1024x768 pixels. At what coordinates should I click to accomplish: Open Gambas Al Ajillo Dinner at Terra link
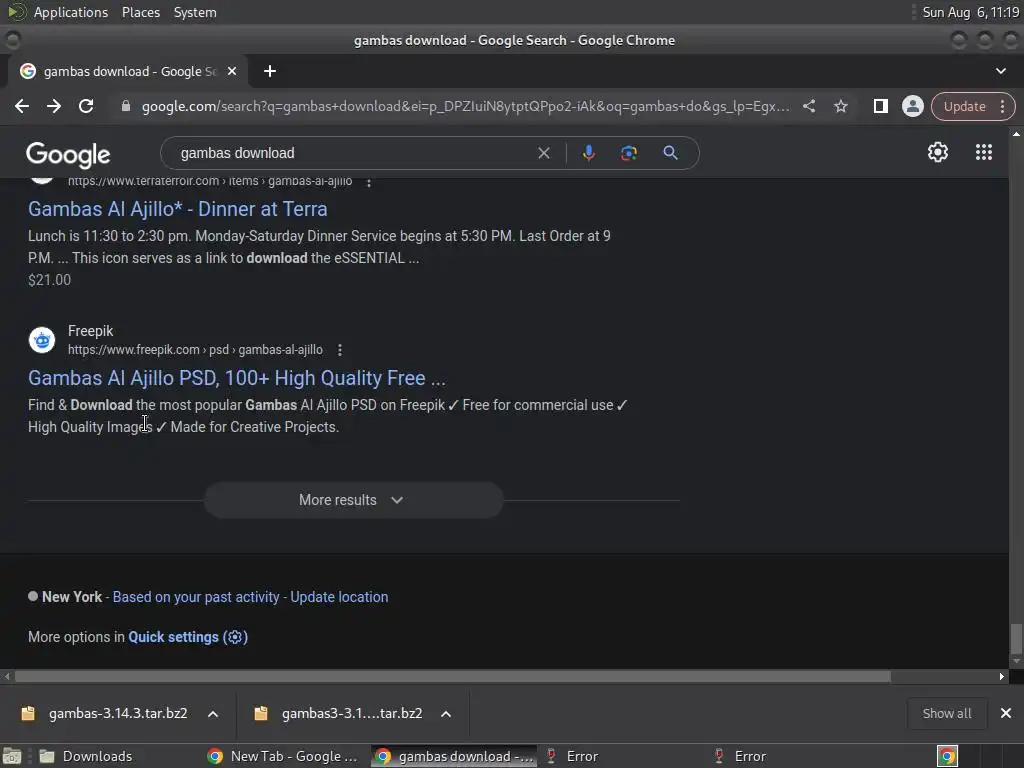178,209
